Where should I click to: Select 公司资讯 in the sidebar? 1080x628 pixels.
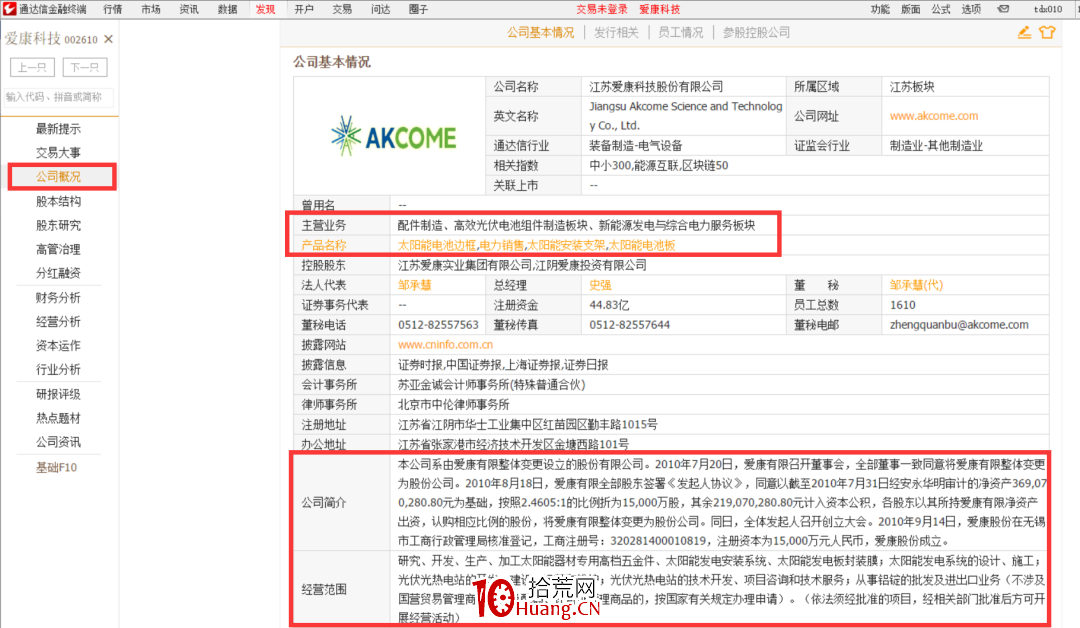coord(59,442)
